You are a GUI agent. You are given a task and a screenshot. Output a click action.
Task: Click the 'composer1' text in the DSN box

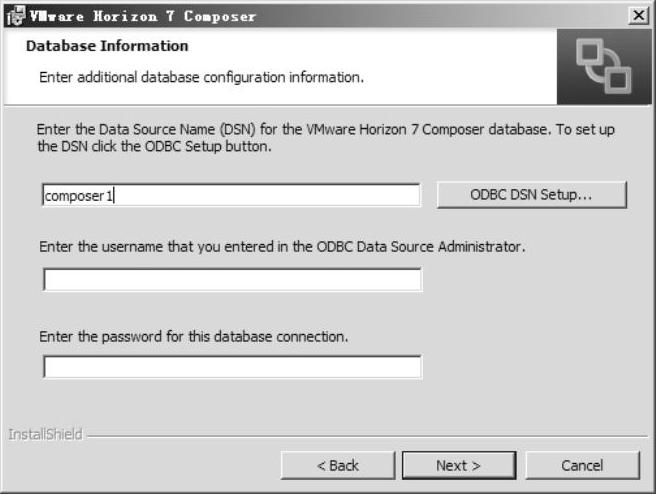point(80,196)
